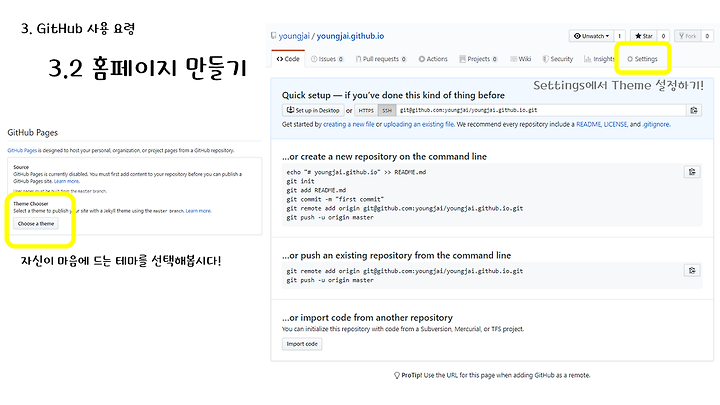720x405 pixels.
Task: Open the Security tab
Action: click(557, 59)
